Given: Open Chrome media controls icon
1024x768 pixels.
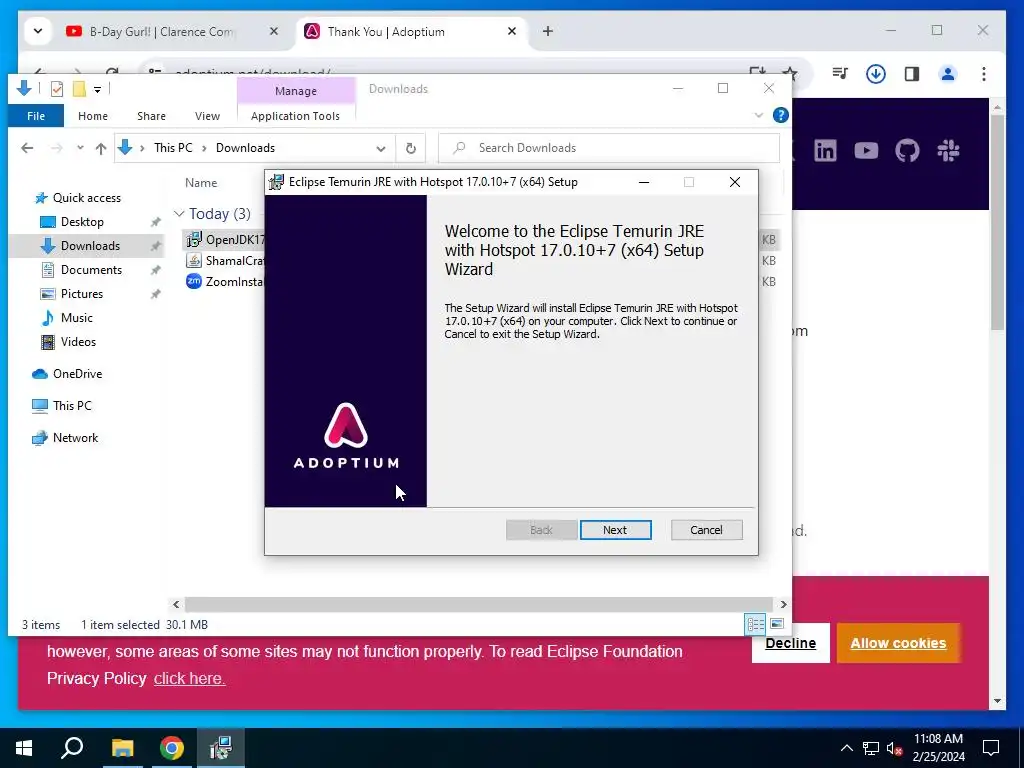Looking at the screenshot, I should (840, 74).
